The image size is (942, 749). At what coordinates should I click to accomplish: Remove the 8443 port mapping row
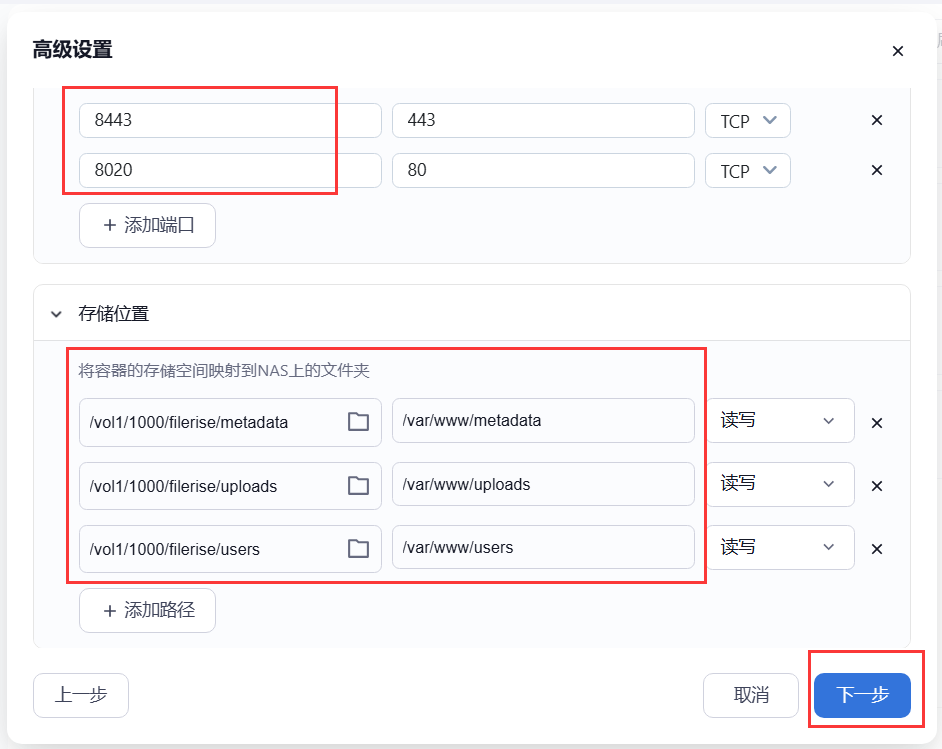coord(877,120)
